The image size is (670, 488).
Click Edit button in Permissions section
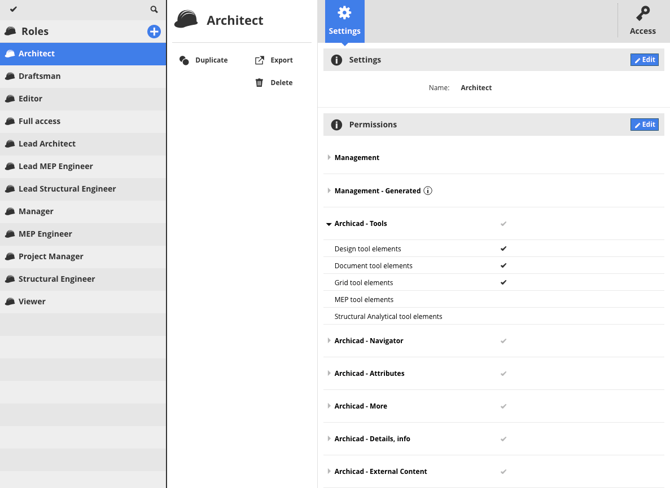pyautogui.click(x=644, y=125)
